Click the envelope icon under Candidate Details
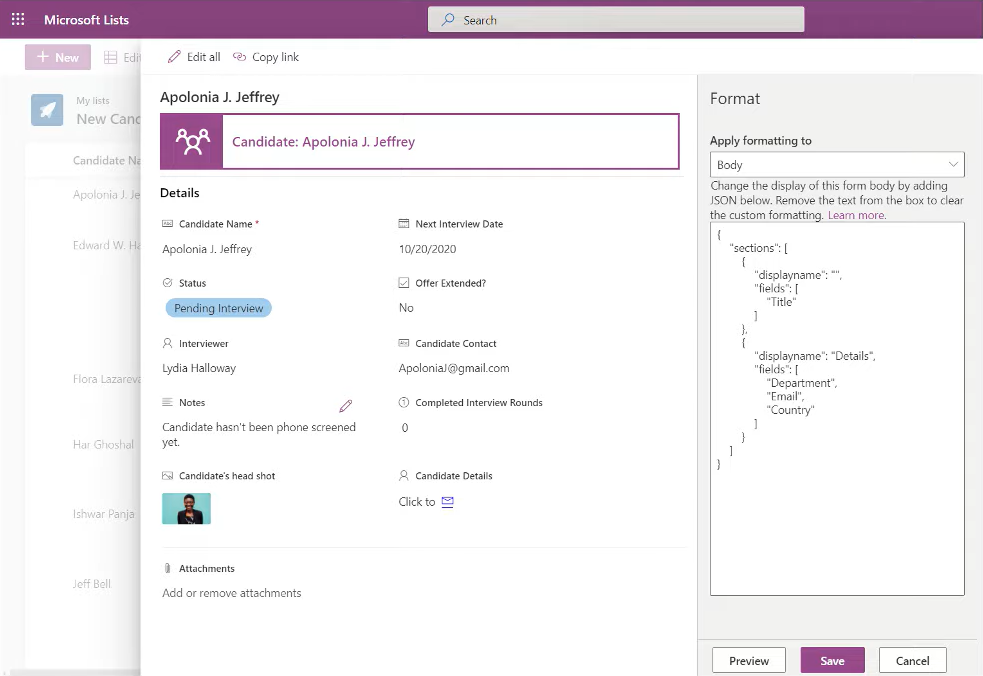 click(447, 502)
